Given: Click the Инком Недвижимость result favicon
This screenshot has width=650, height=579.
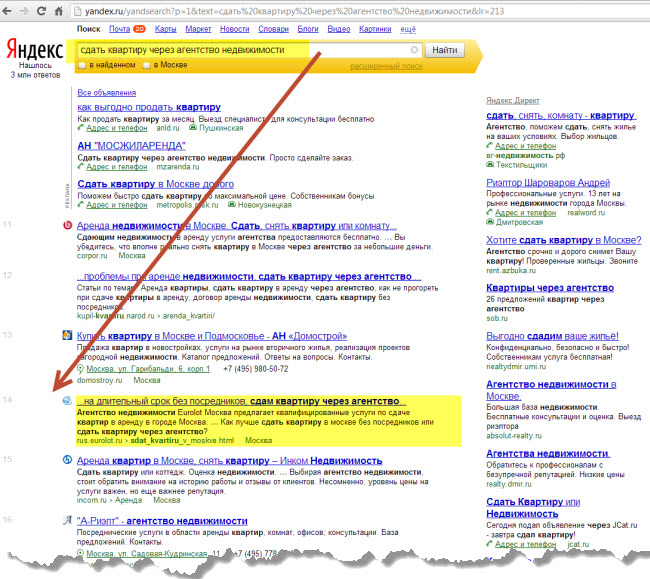Looking at the screenshot, I should point(67,460).
